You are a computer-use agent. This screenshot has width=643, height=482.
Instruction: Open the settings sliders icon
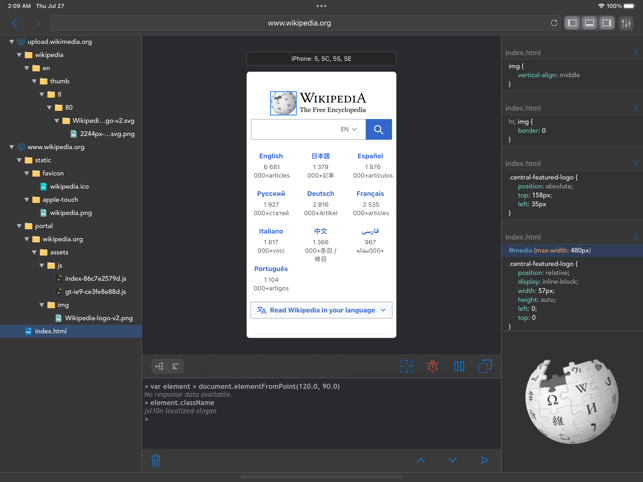[x=626, y=23]
